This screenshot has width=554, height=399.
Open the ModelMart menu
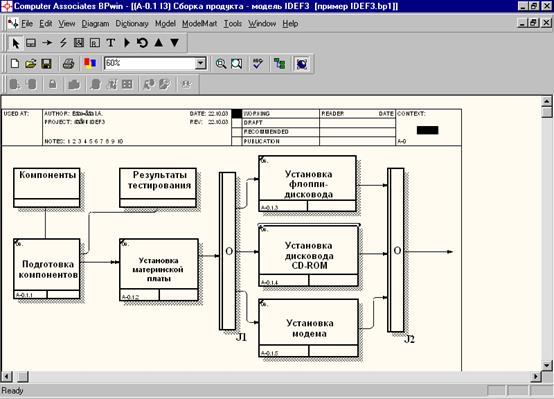[x=200, y=24]
